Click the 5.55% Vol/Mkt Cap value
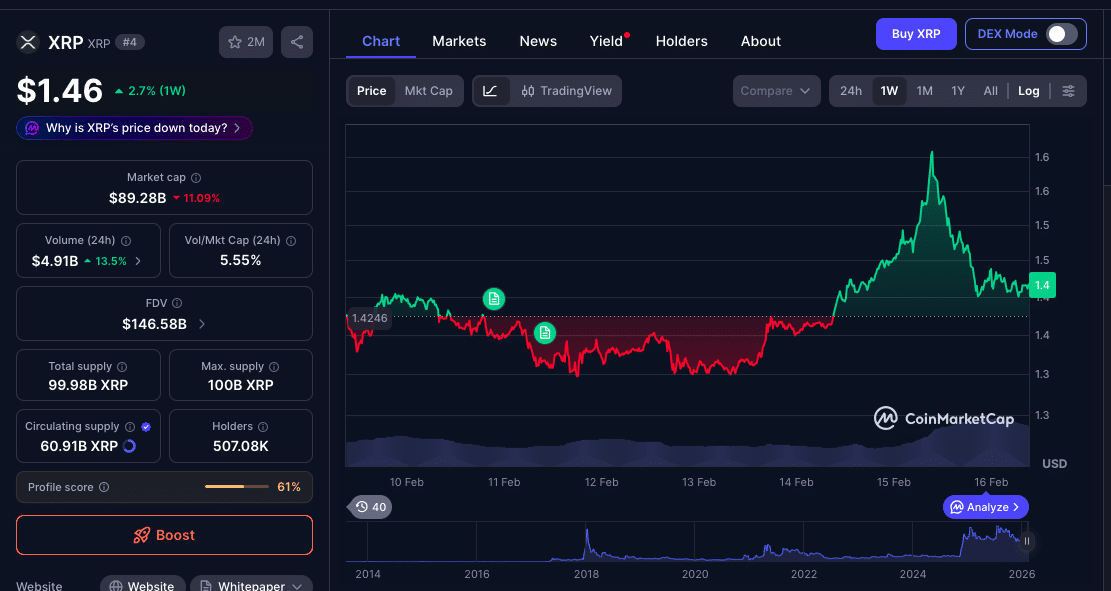The height and width of the screenshot is (591, 1111). [x=241, y=260]
